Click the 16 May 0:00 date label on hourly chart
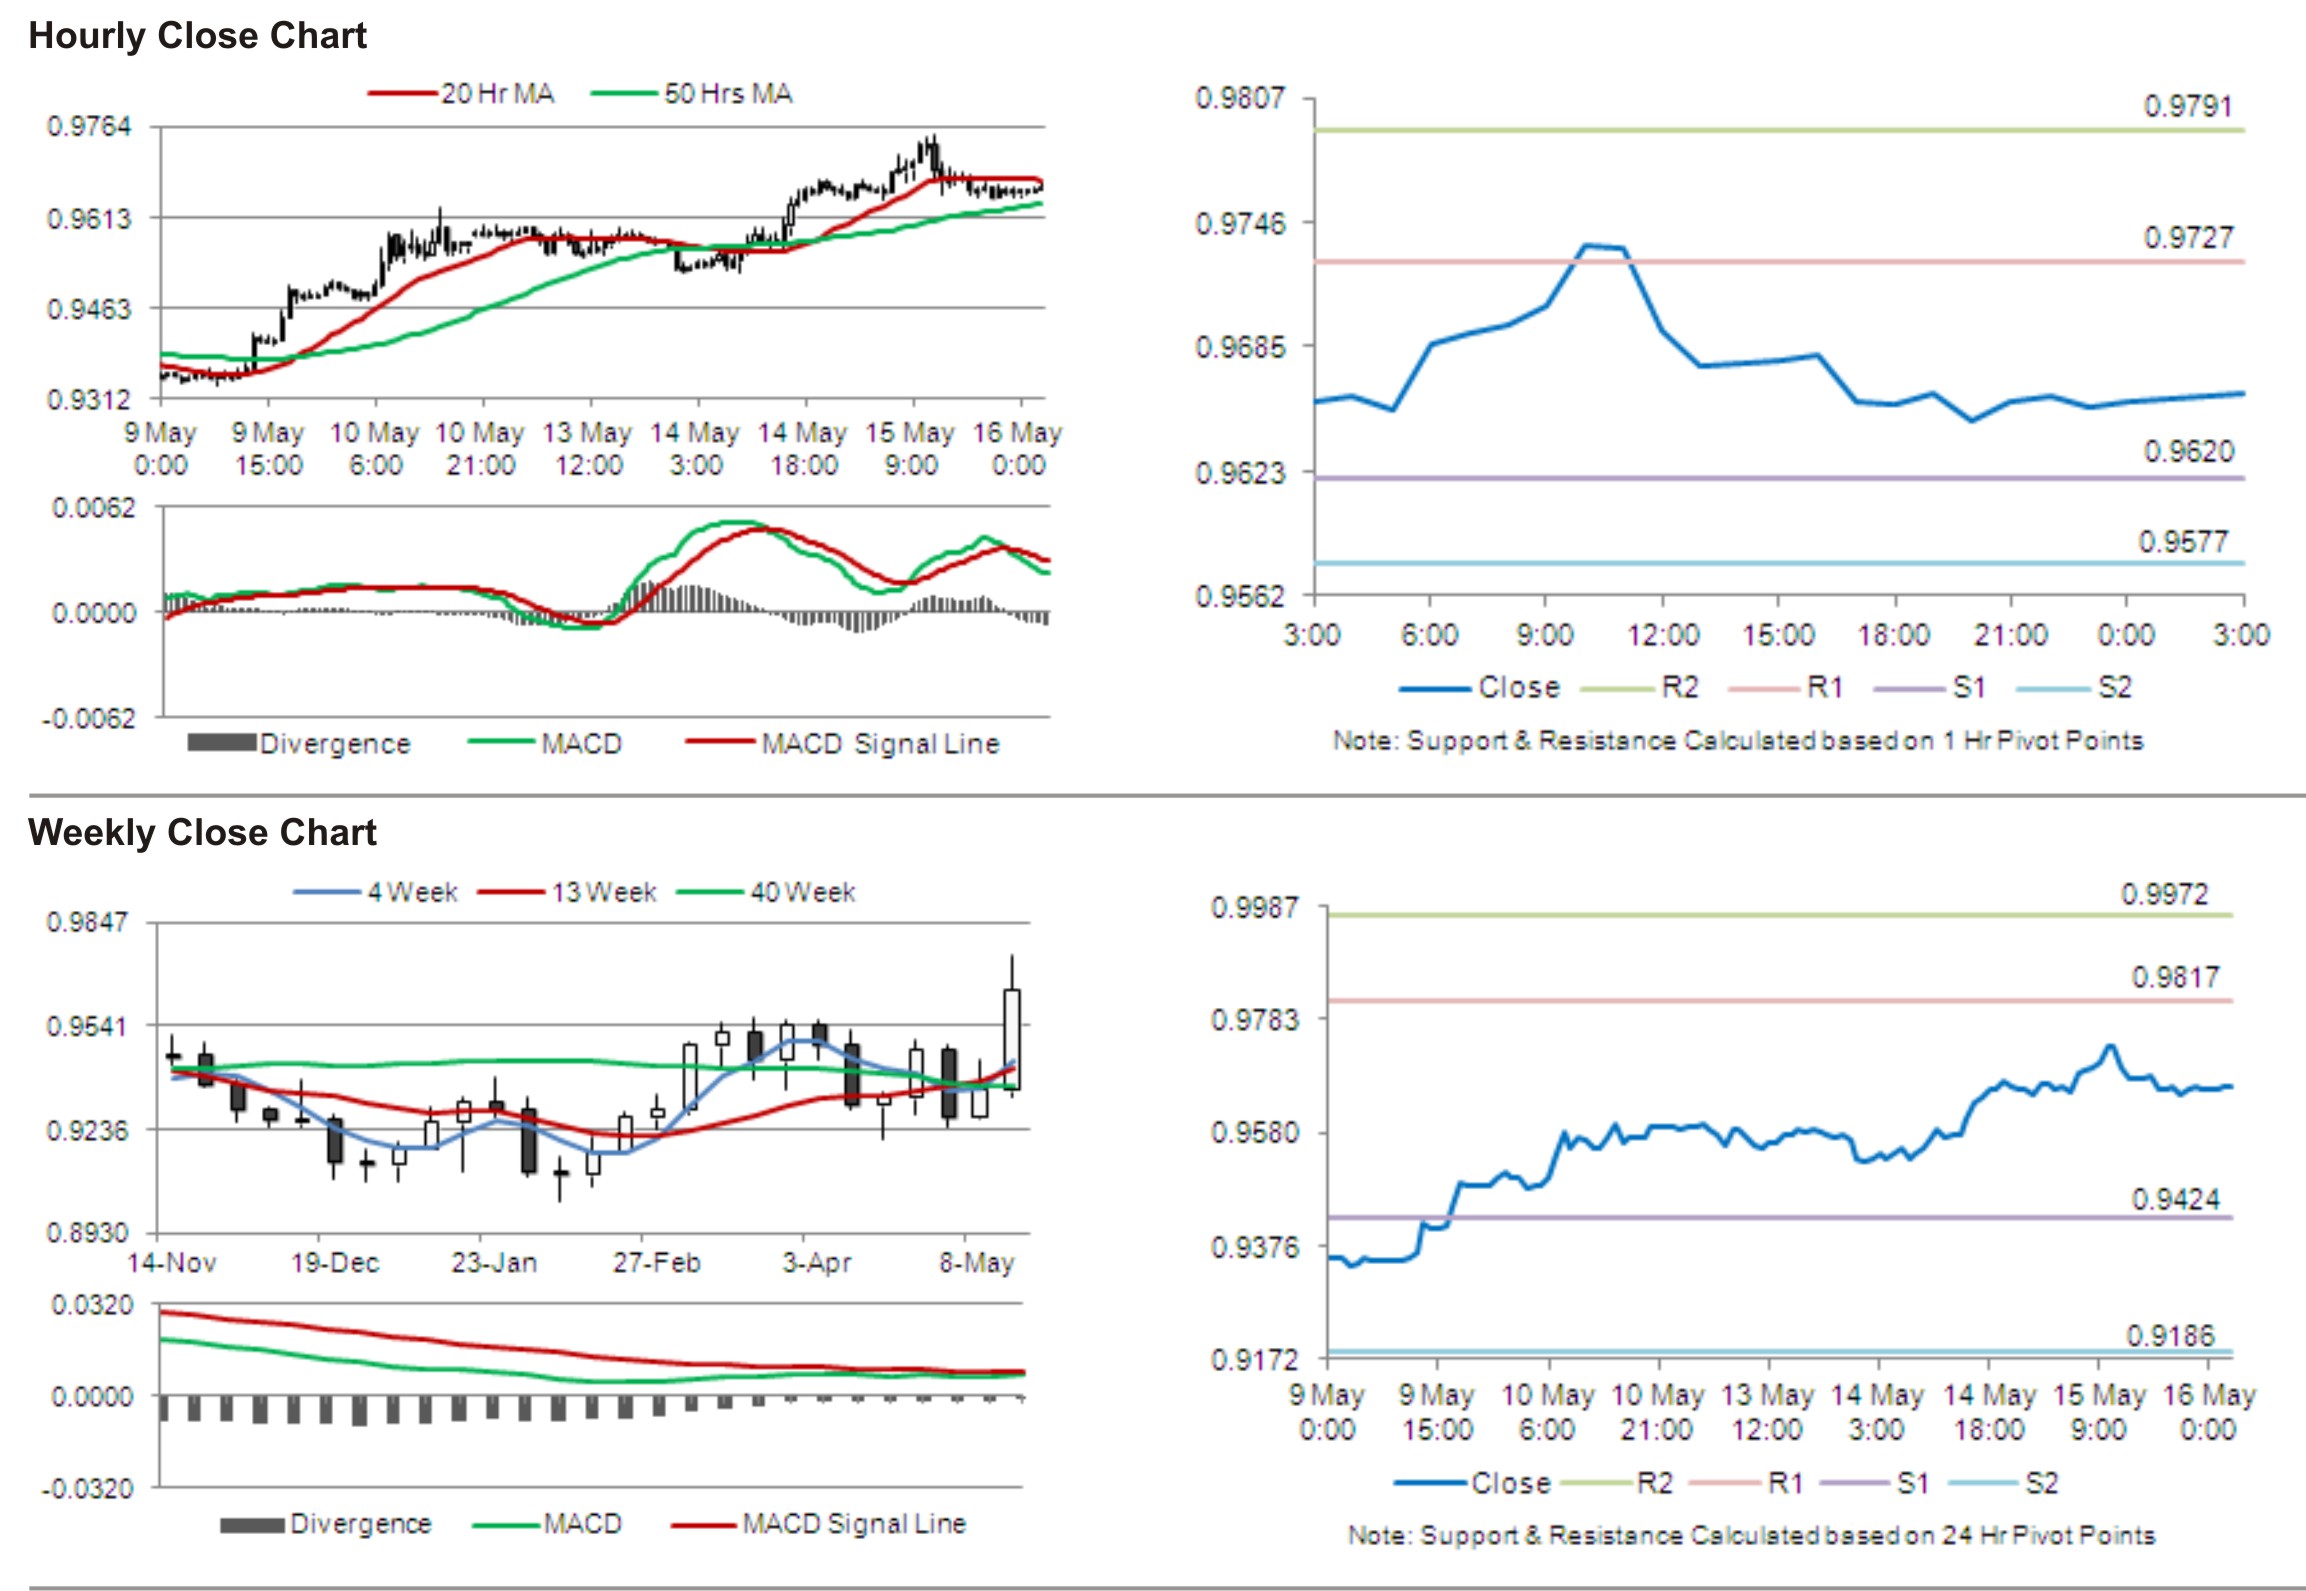 tap(1017, 449)
